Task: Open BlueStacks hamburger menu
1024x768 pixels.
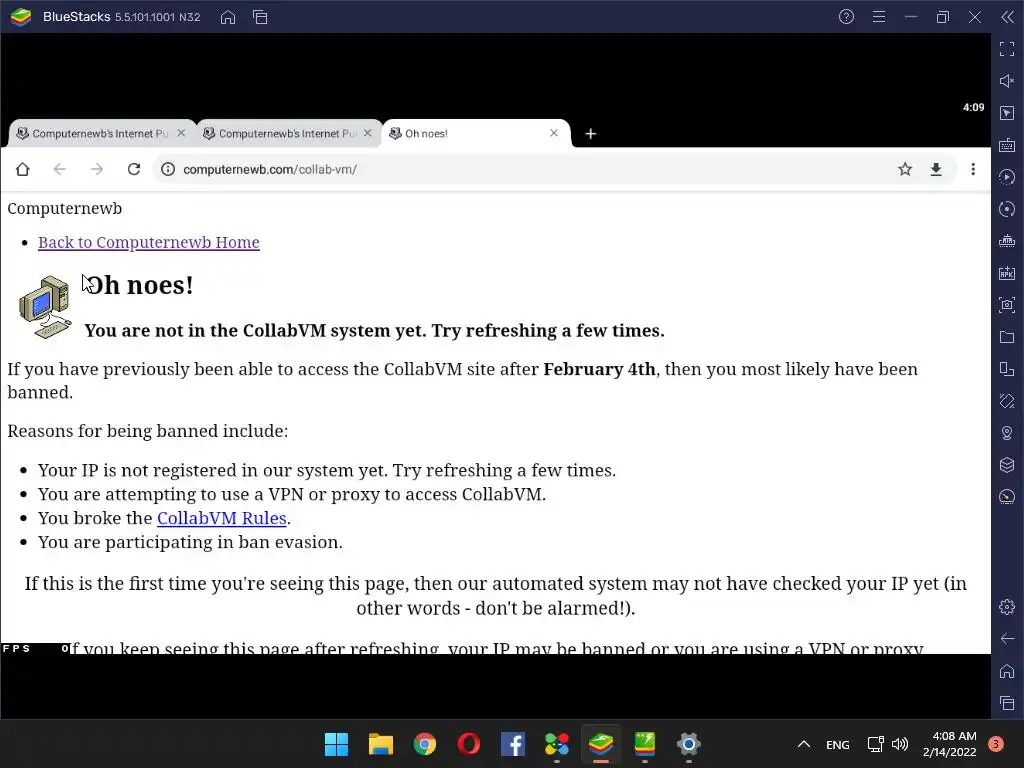Action: point(879,17)
